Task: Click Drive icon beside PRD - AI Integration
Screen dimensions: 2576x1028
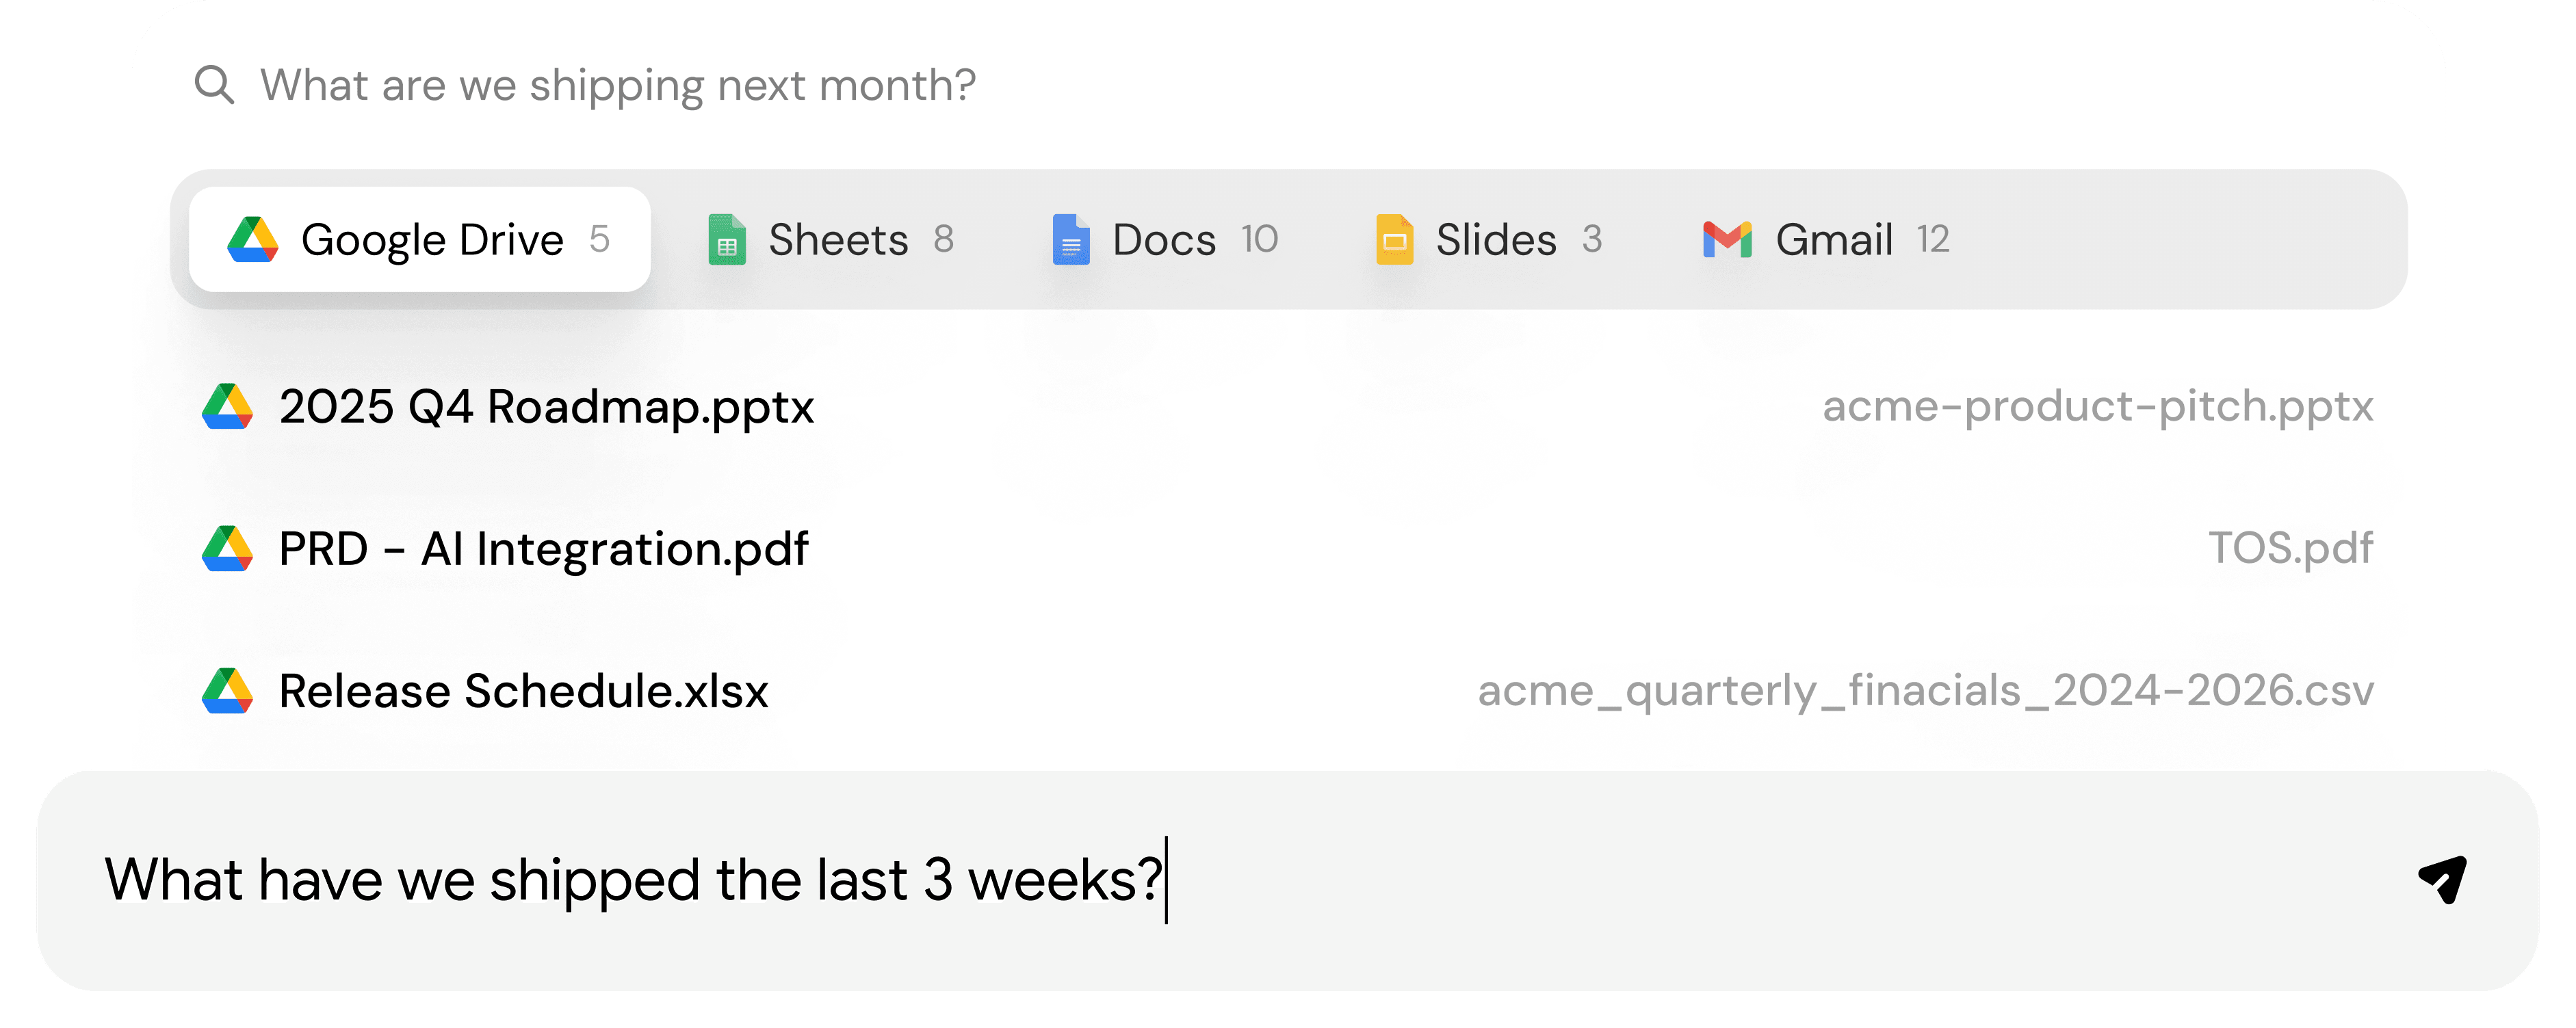Action: tap(228, 549)
